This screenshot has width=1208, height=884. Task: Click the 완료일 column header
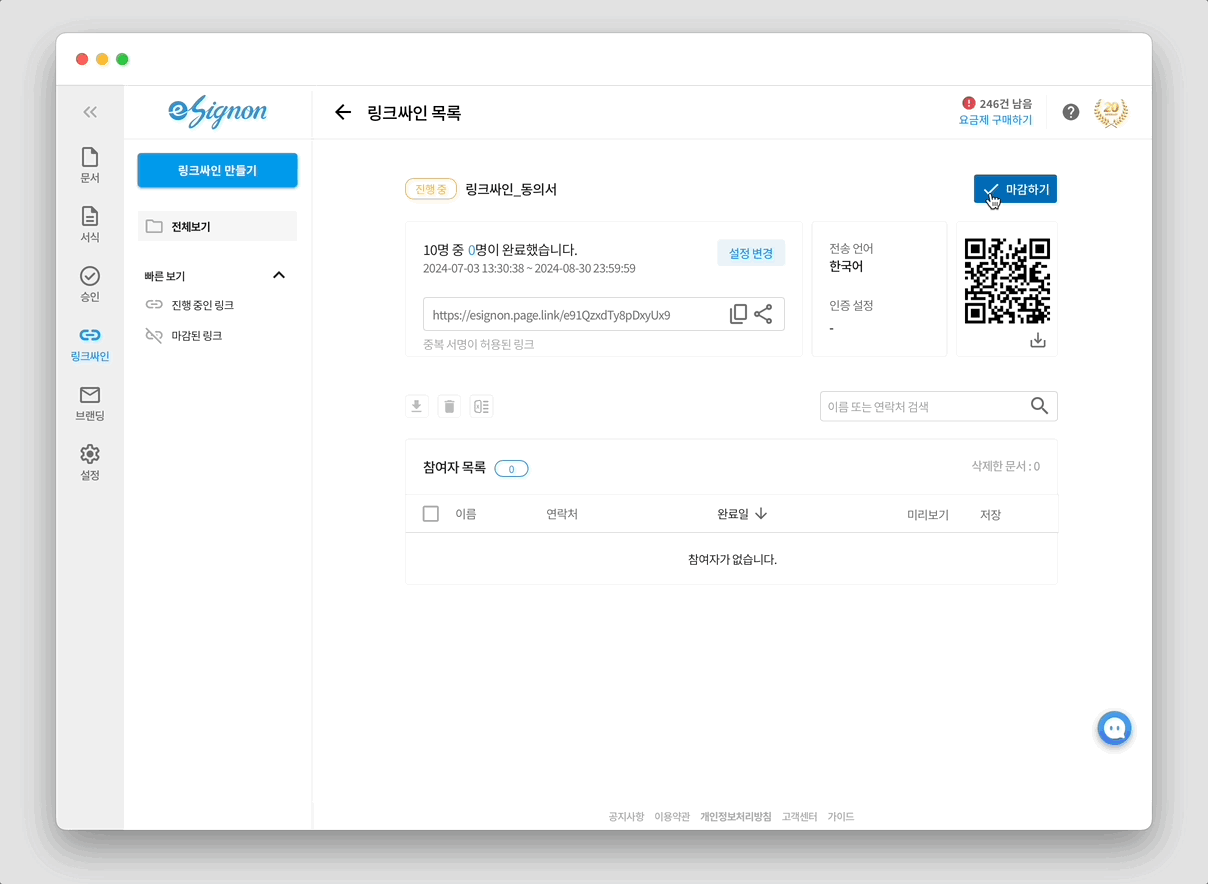732,514
